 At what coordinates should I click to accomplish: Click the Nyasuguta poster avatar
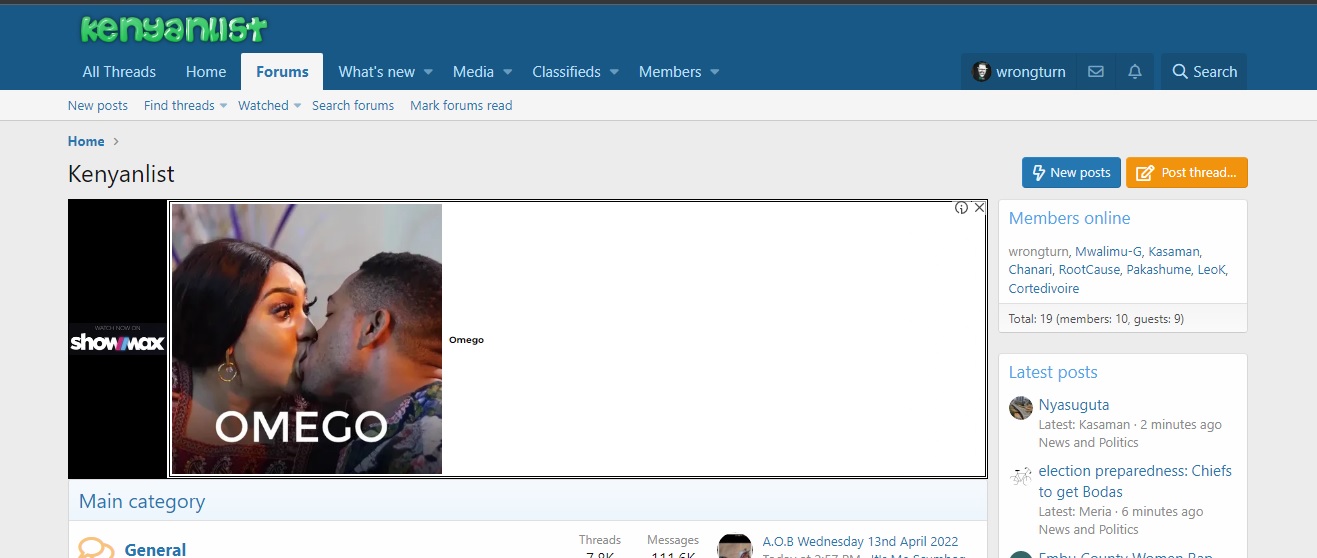(1020, 408)
